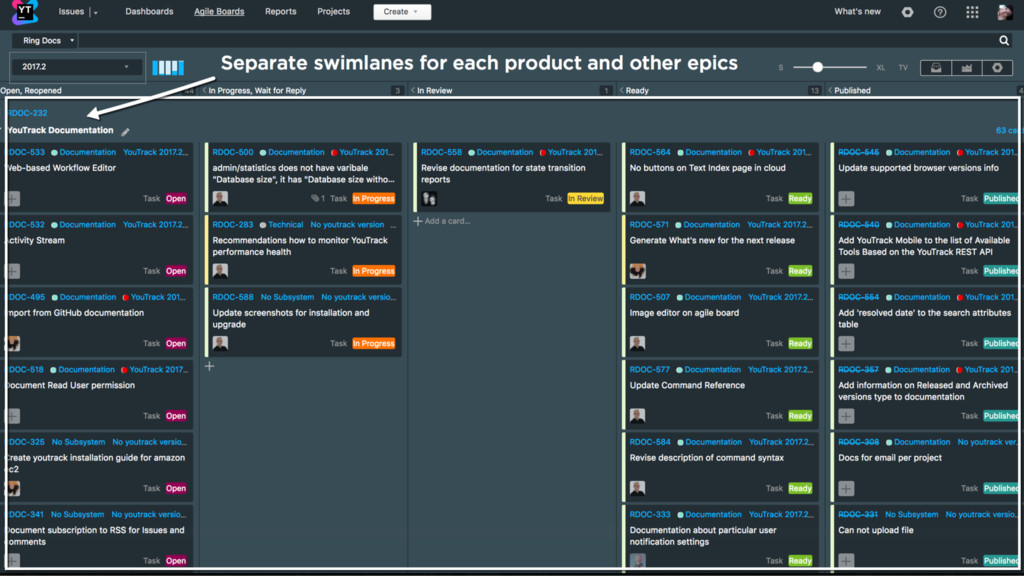Collapse the In Review column
Viewport: 1024px width, 576px height.
click(x=413, y=90)
